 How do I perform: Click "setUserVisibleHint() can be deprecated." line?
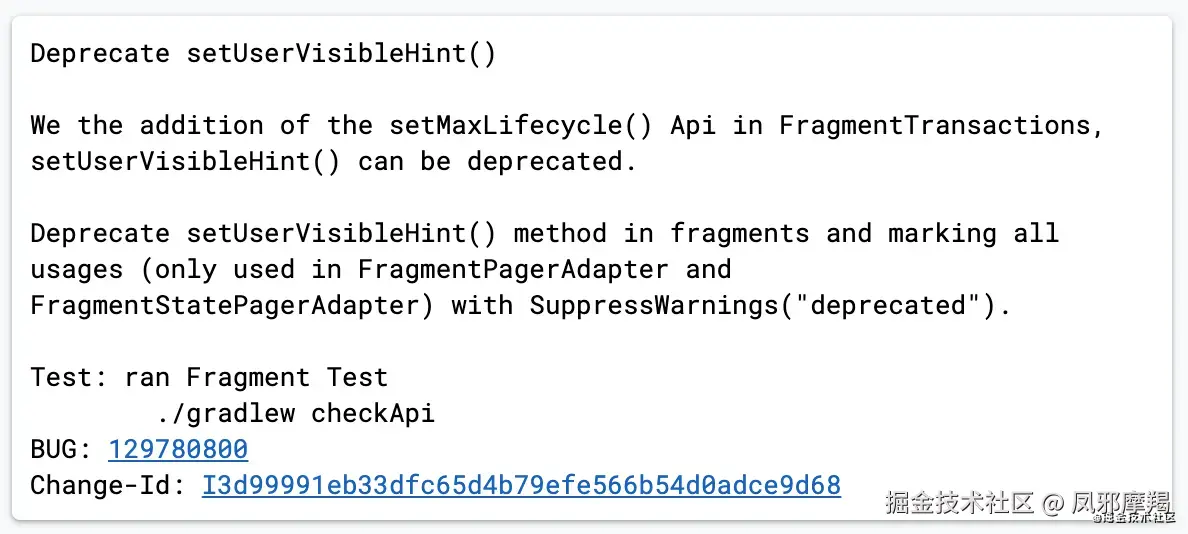(x=333, y=161)
